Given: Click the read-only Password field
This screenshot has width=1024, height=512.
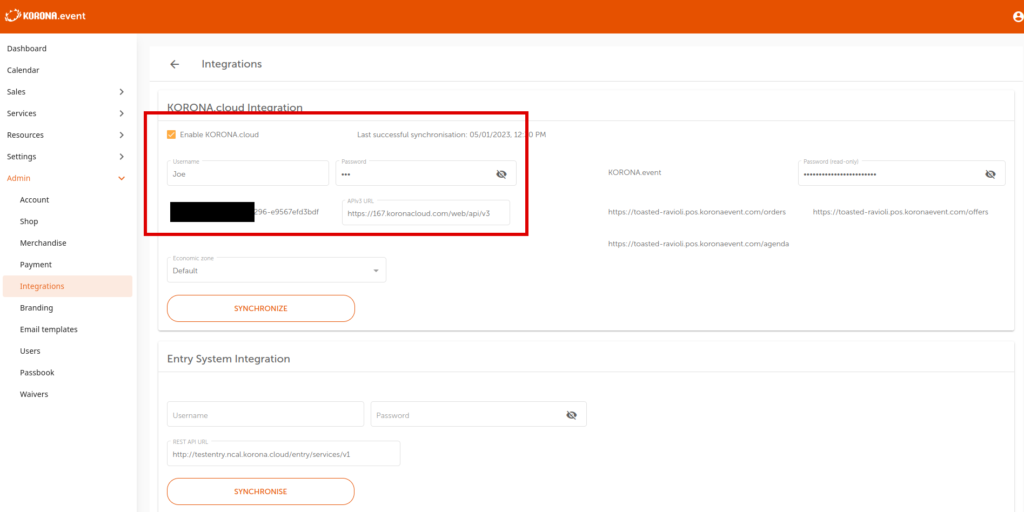Looking at the screenshot, I should [x=901, y=173].
